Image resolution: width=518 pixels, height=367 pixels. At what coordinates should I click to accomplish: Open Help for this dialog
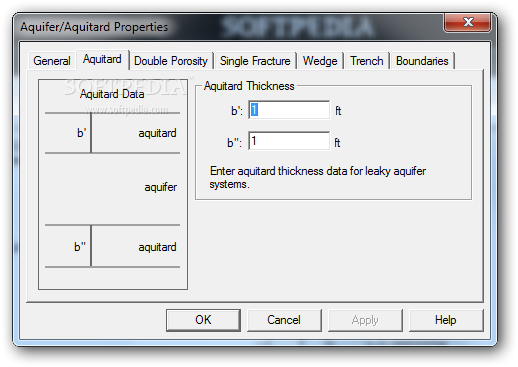click(x=446, y=320)
